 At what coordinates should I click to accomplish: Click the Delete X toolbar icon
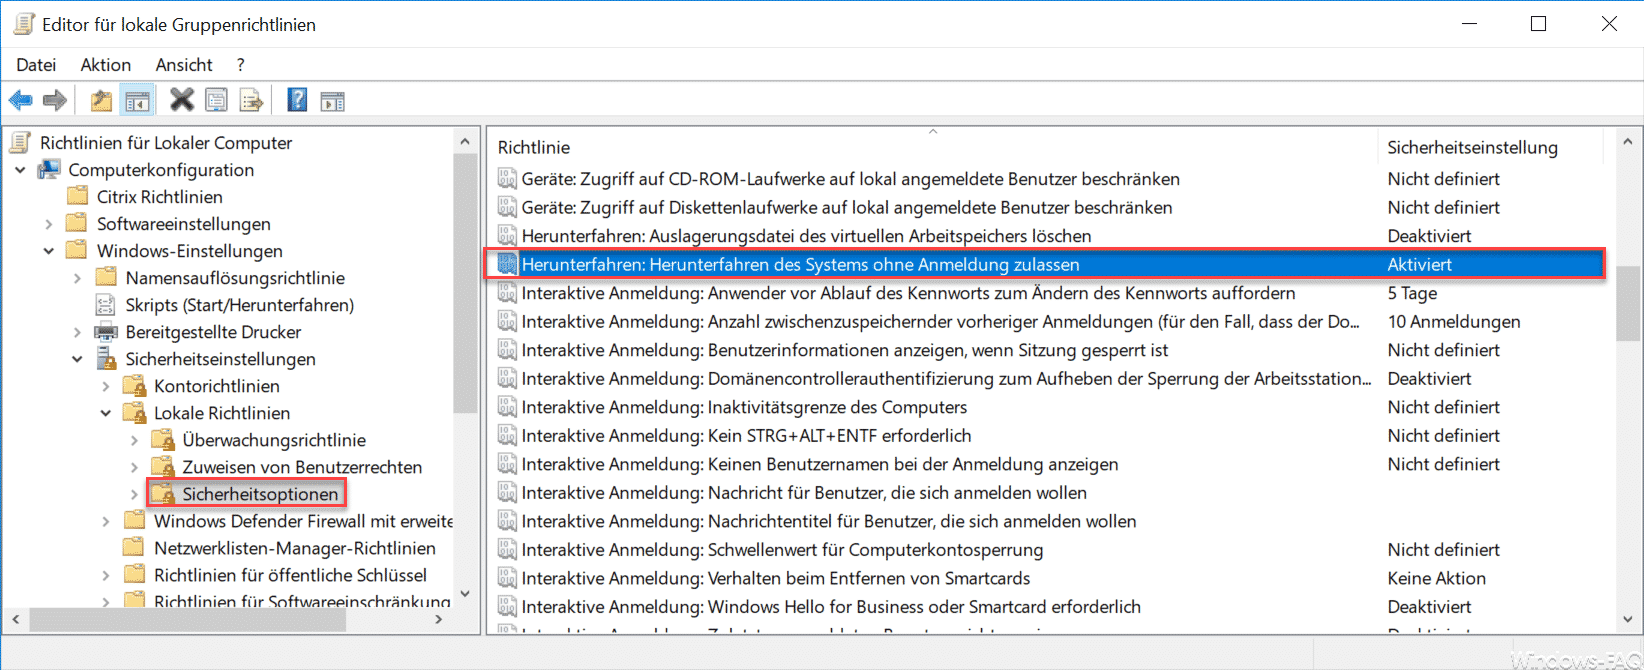182,100
